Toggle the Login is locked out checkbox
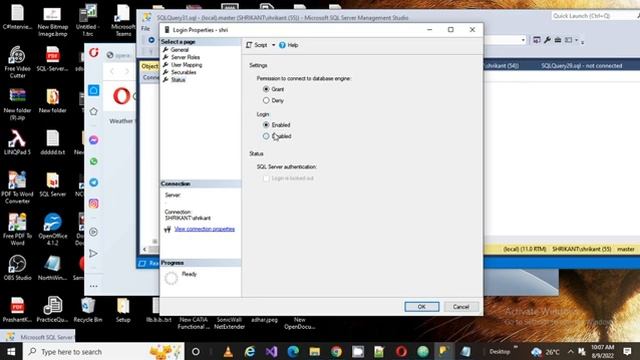This screenshot has height=360, width=640. pyautogui.click(x=266, y=178)
